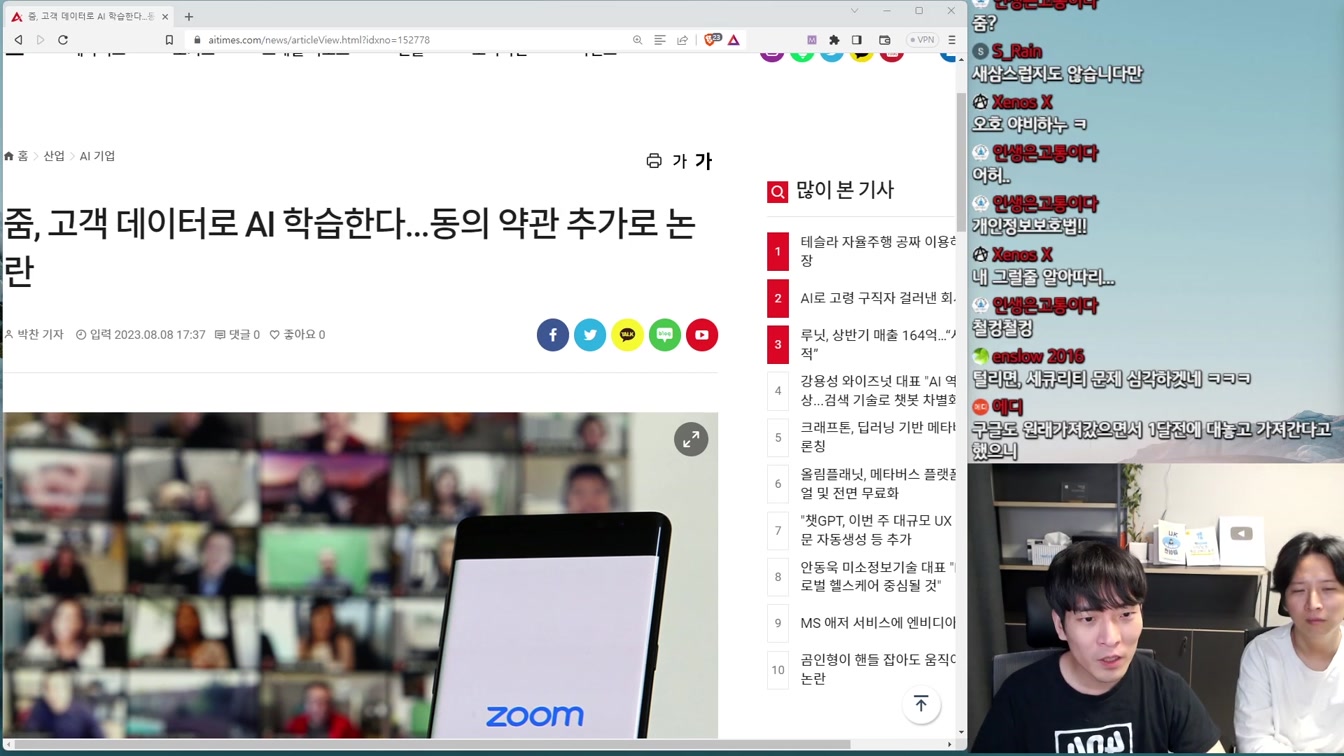Decrease font size with small 가
Screen dimensions: 1344x756
tap(679, 161)
